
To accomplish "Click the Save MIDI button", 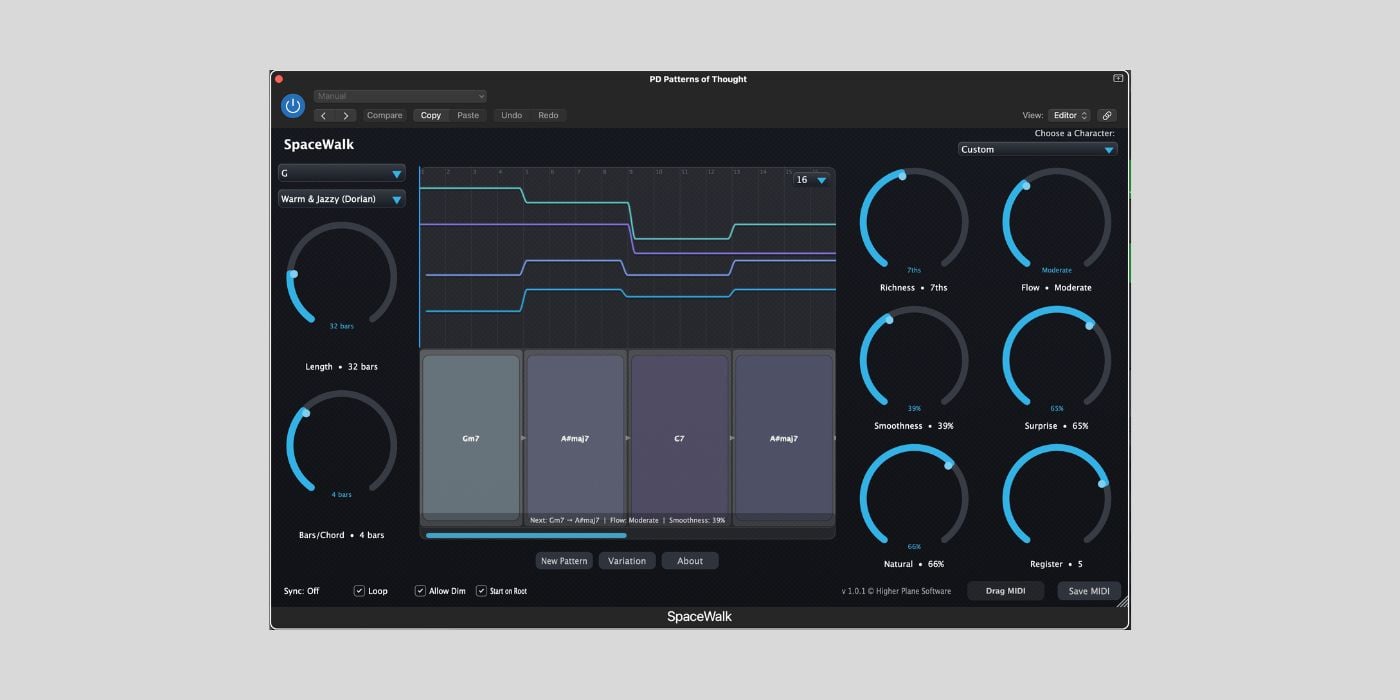I will [x=1088, y=591].
